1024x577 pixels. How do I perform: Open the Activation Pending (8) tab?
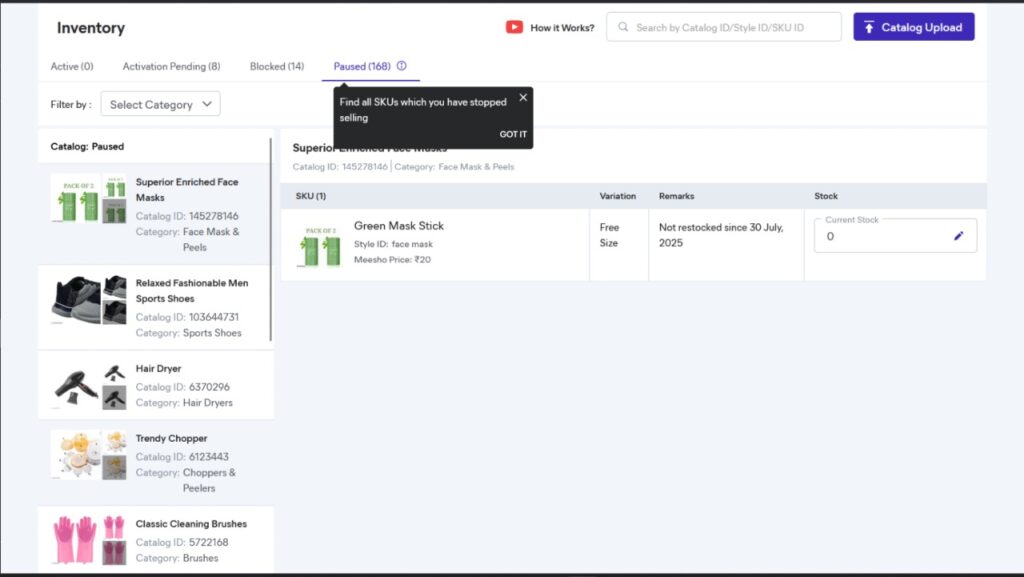(x=171, y=66)
